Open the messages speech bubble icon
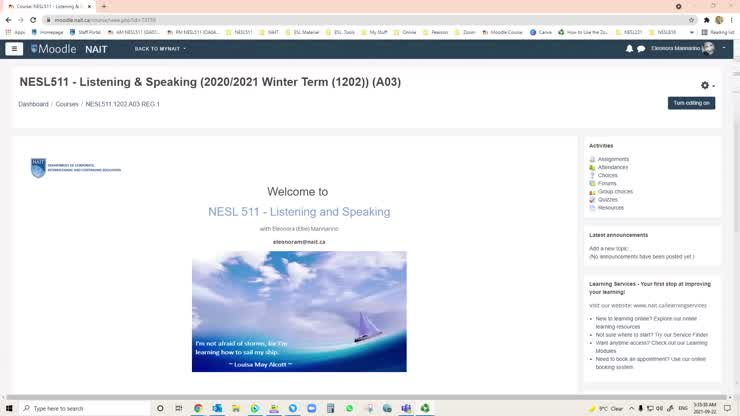Screen dimensions: 740x416 pyautogui.click(x=641, y=49)
